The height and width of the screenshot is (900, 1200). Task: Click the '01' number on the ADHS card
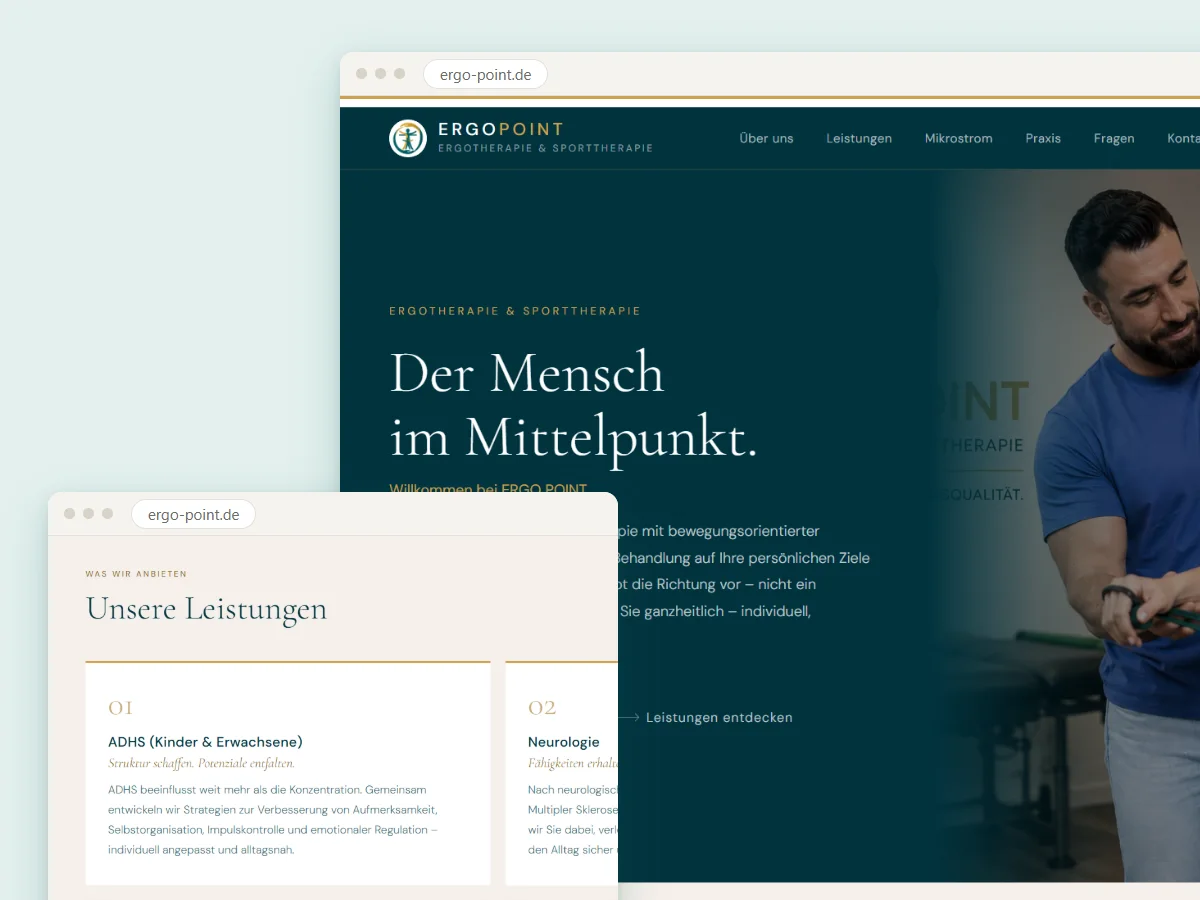tap(121, 708)
